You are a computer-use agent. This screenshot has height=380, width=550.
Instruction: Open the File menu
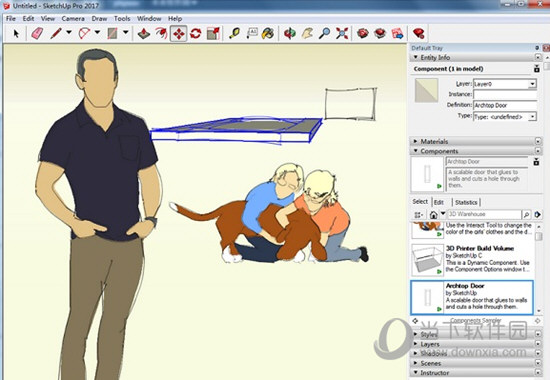11,19
